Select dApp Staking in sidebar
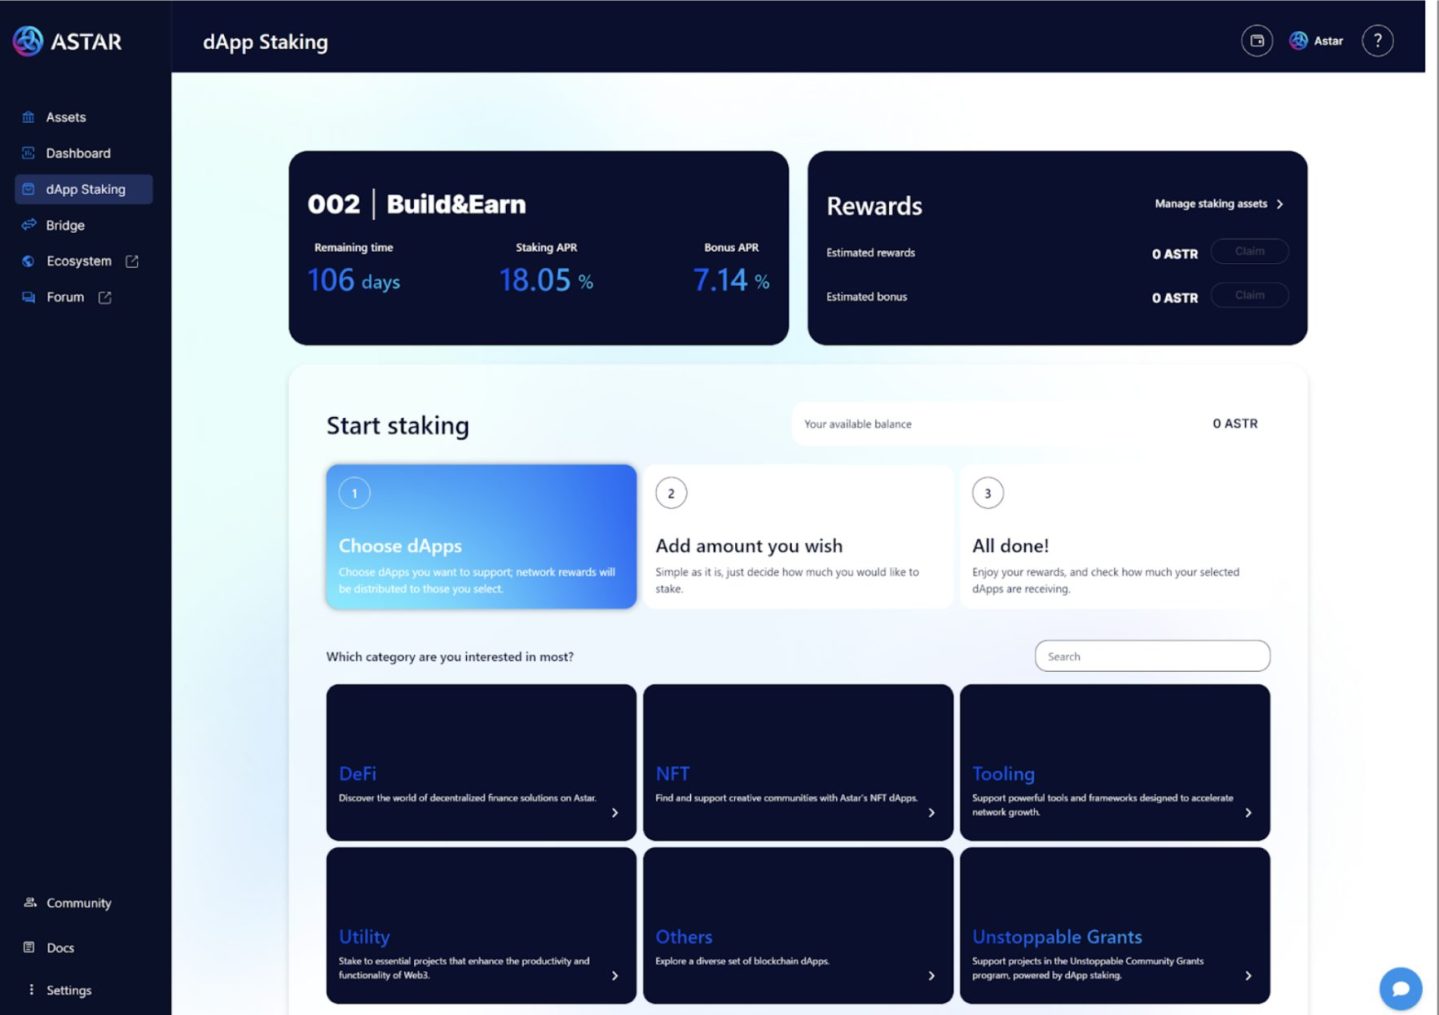The image size is (1439, 1015). [83, 189]
